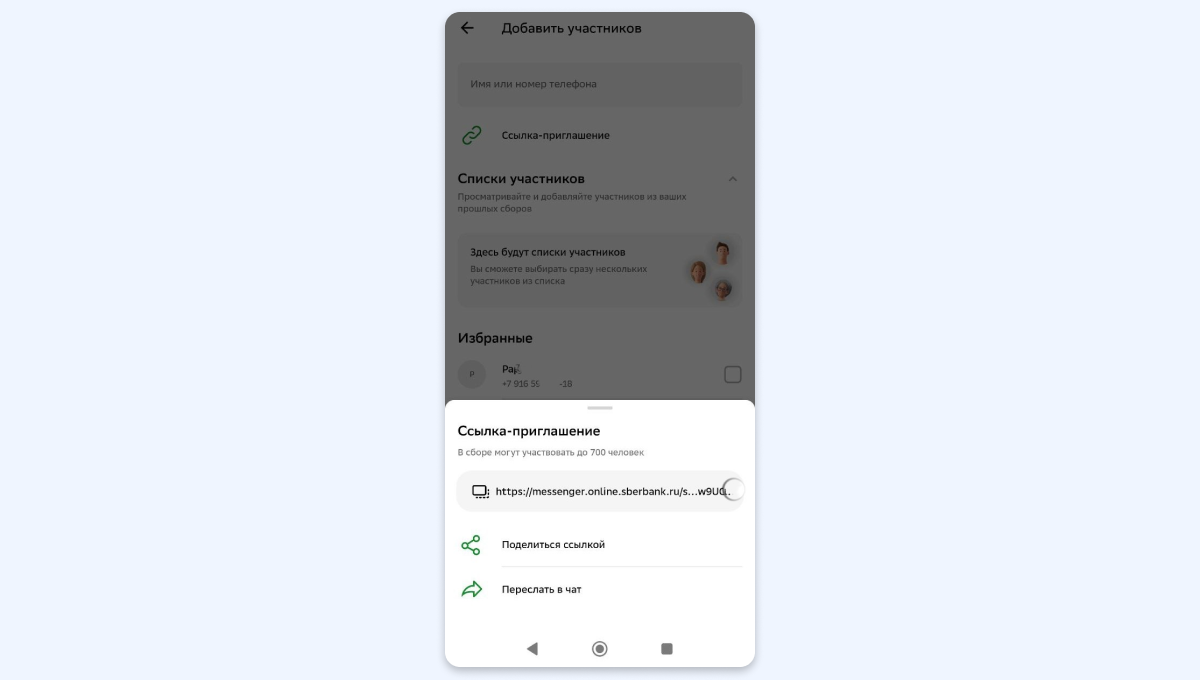
Task: Tap the Android back triangle button
Action: pyautogui.click(x=532, y=649)
